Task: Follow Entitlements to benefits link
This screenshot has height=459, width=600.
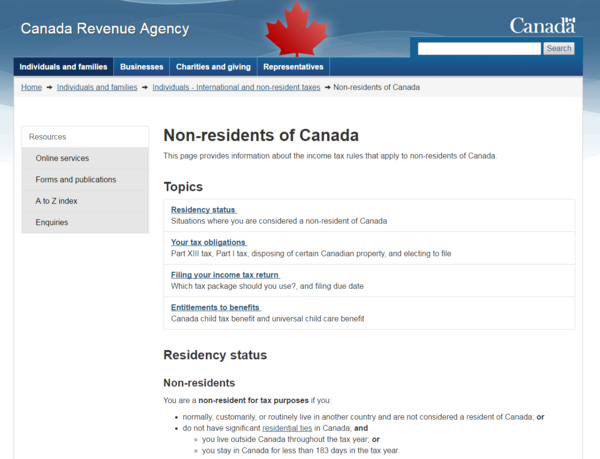Action: pyautogui.click(x=215, y=308)
